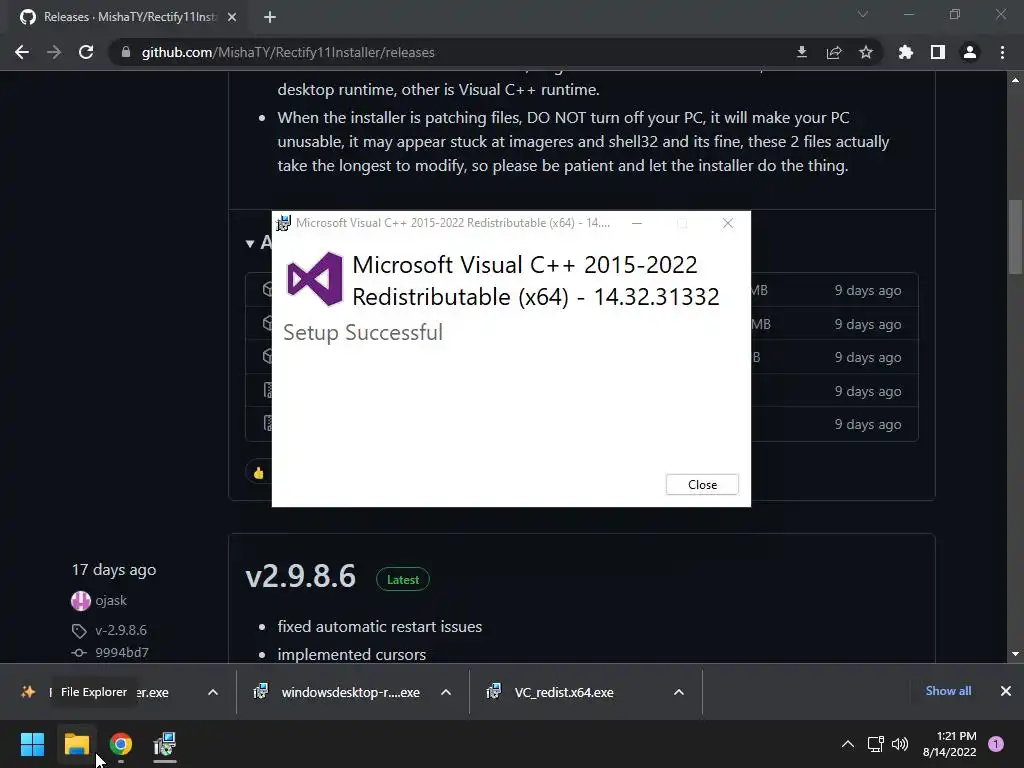Open the Chrome extensions puzzle icon
This screenshot has height=768, width=1024.
(x=906, y=52)
